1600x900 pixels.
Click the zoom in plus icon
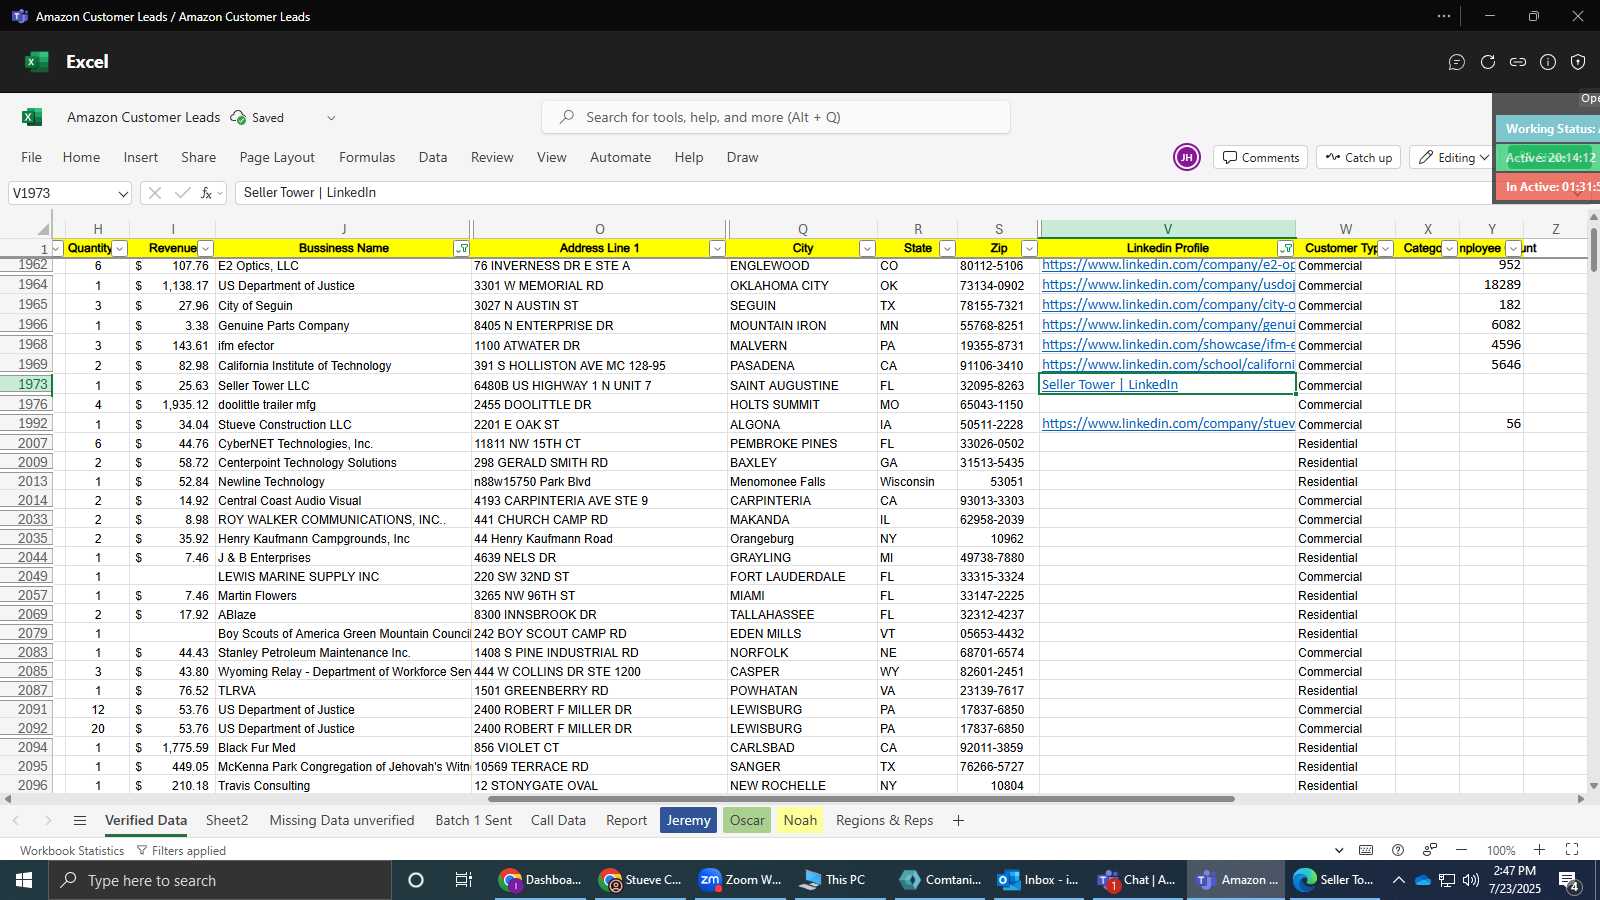[1540, 850]
